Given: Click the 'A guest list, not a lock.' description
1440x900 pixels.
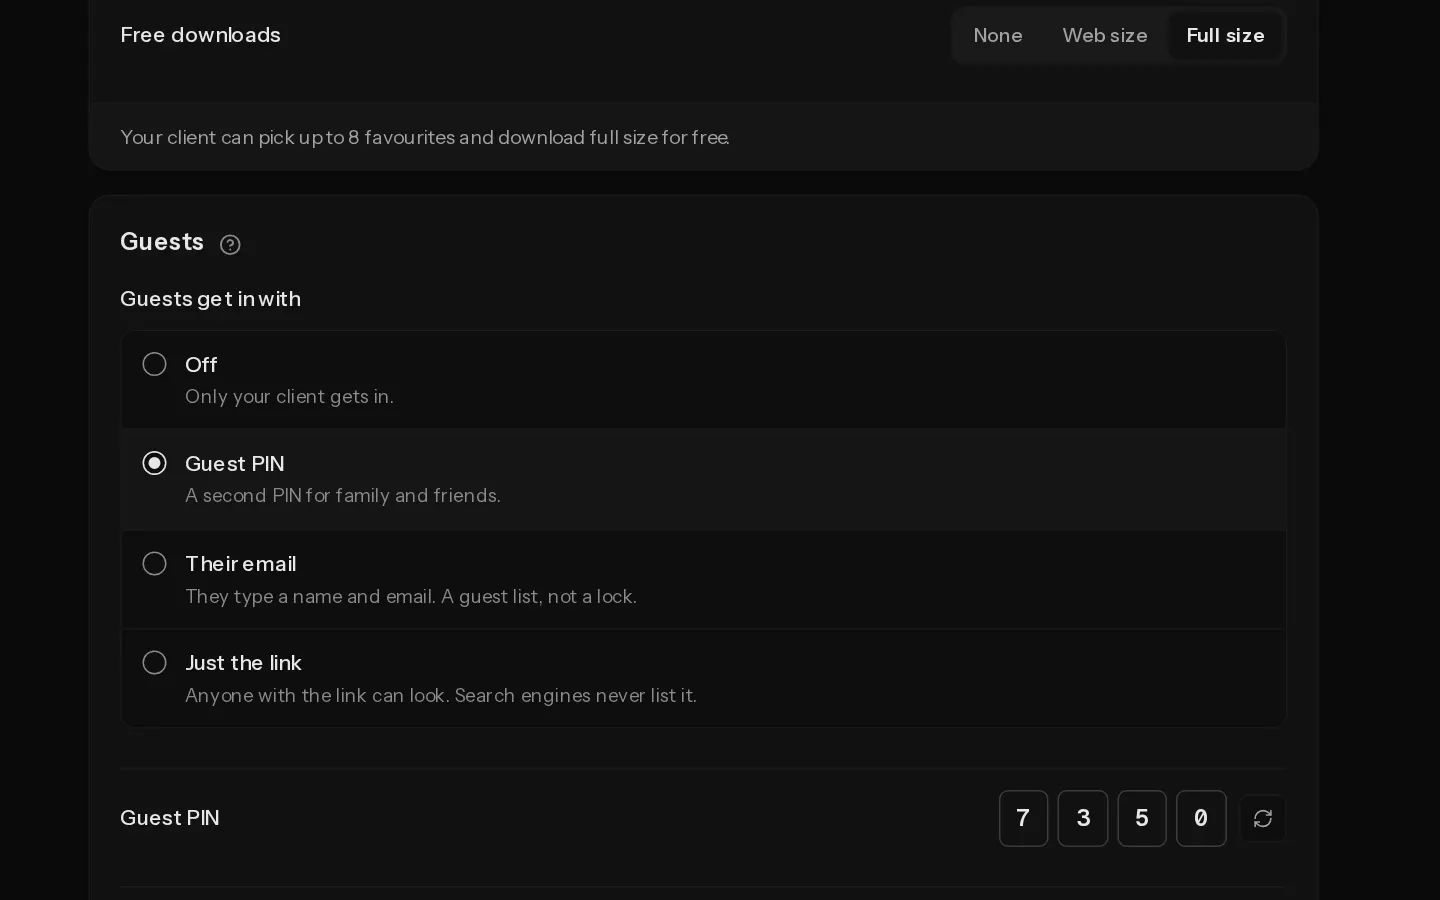Looking at the screenshot, I should click(539, 597).
